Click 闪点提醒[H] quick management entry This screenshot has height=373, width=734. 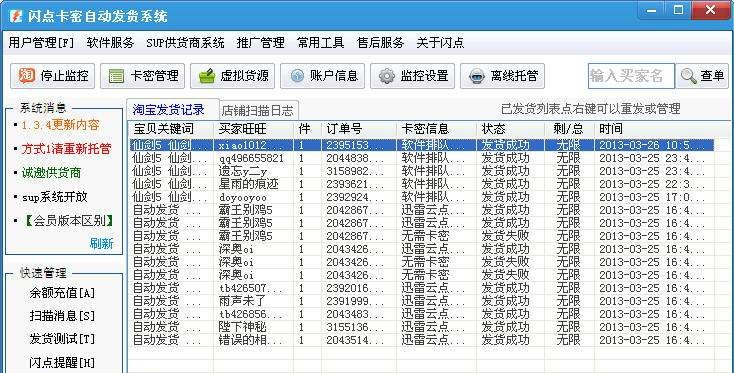(62, 362)
